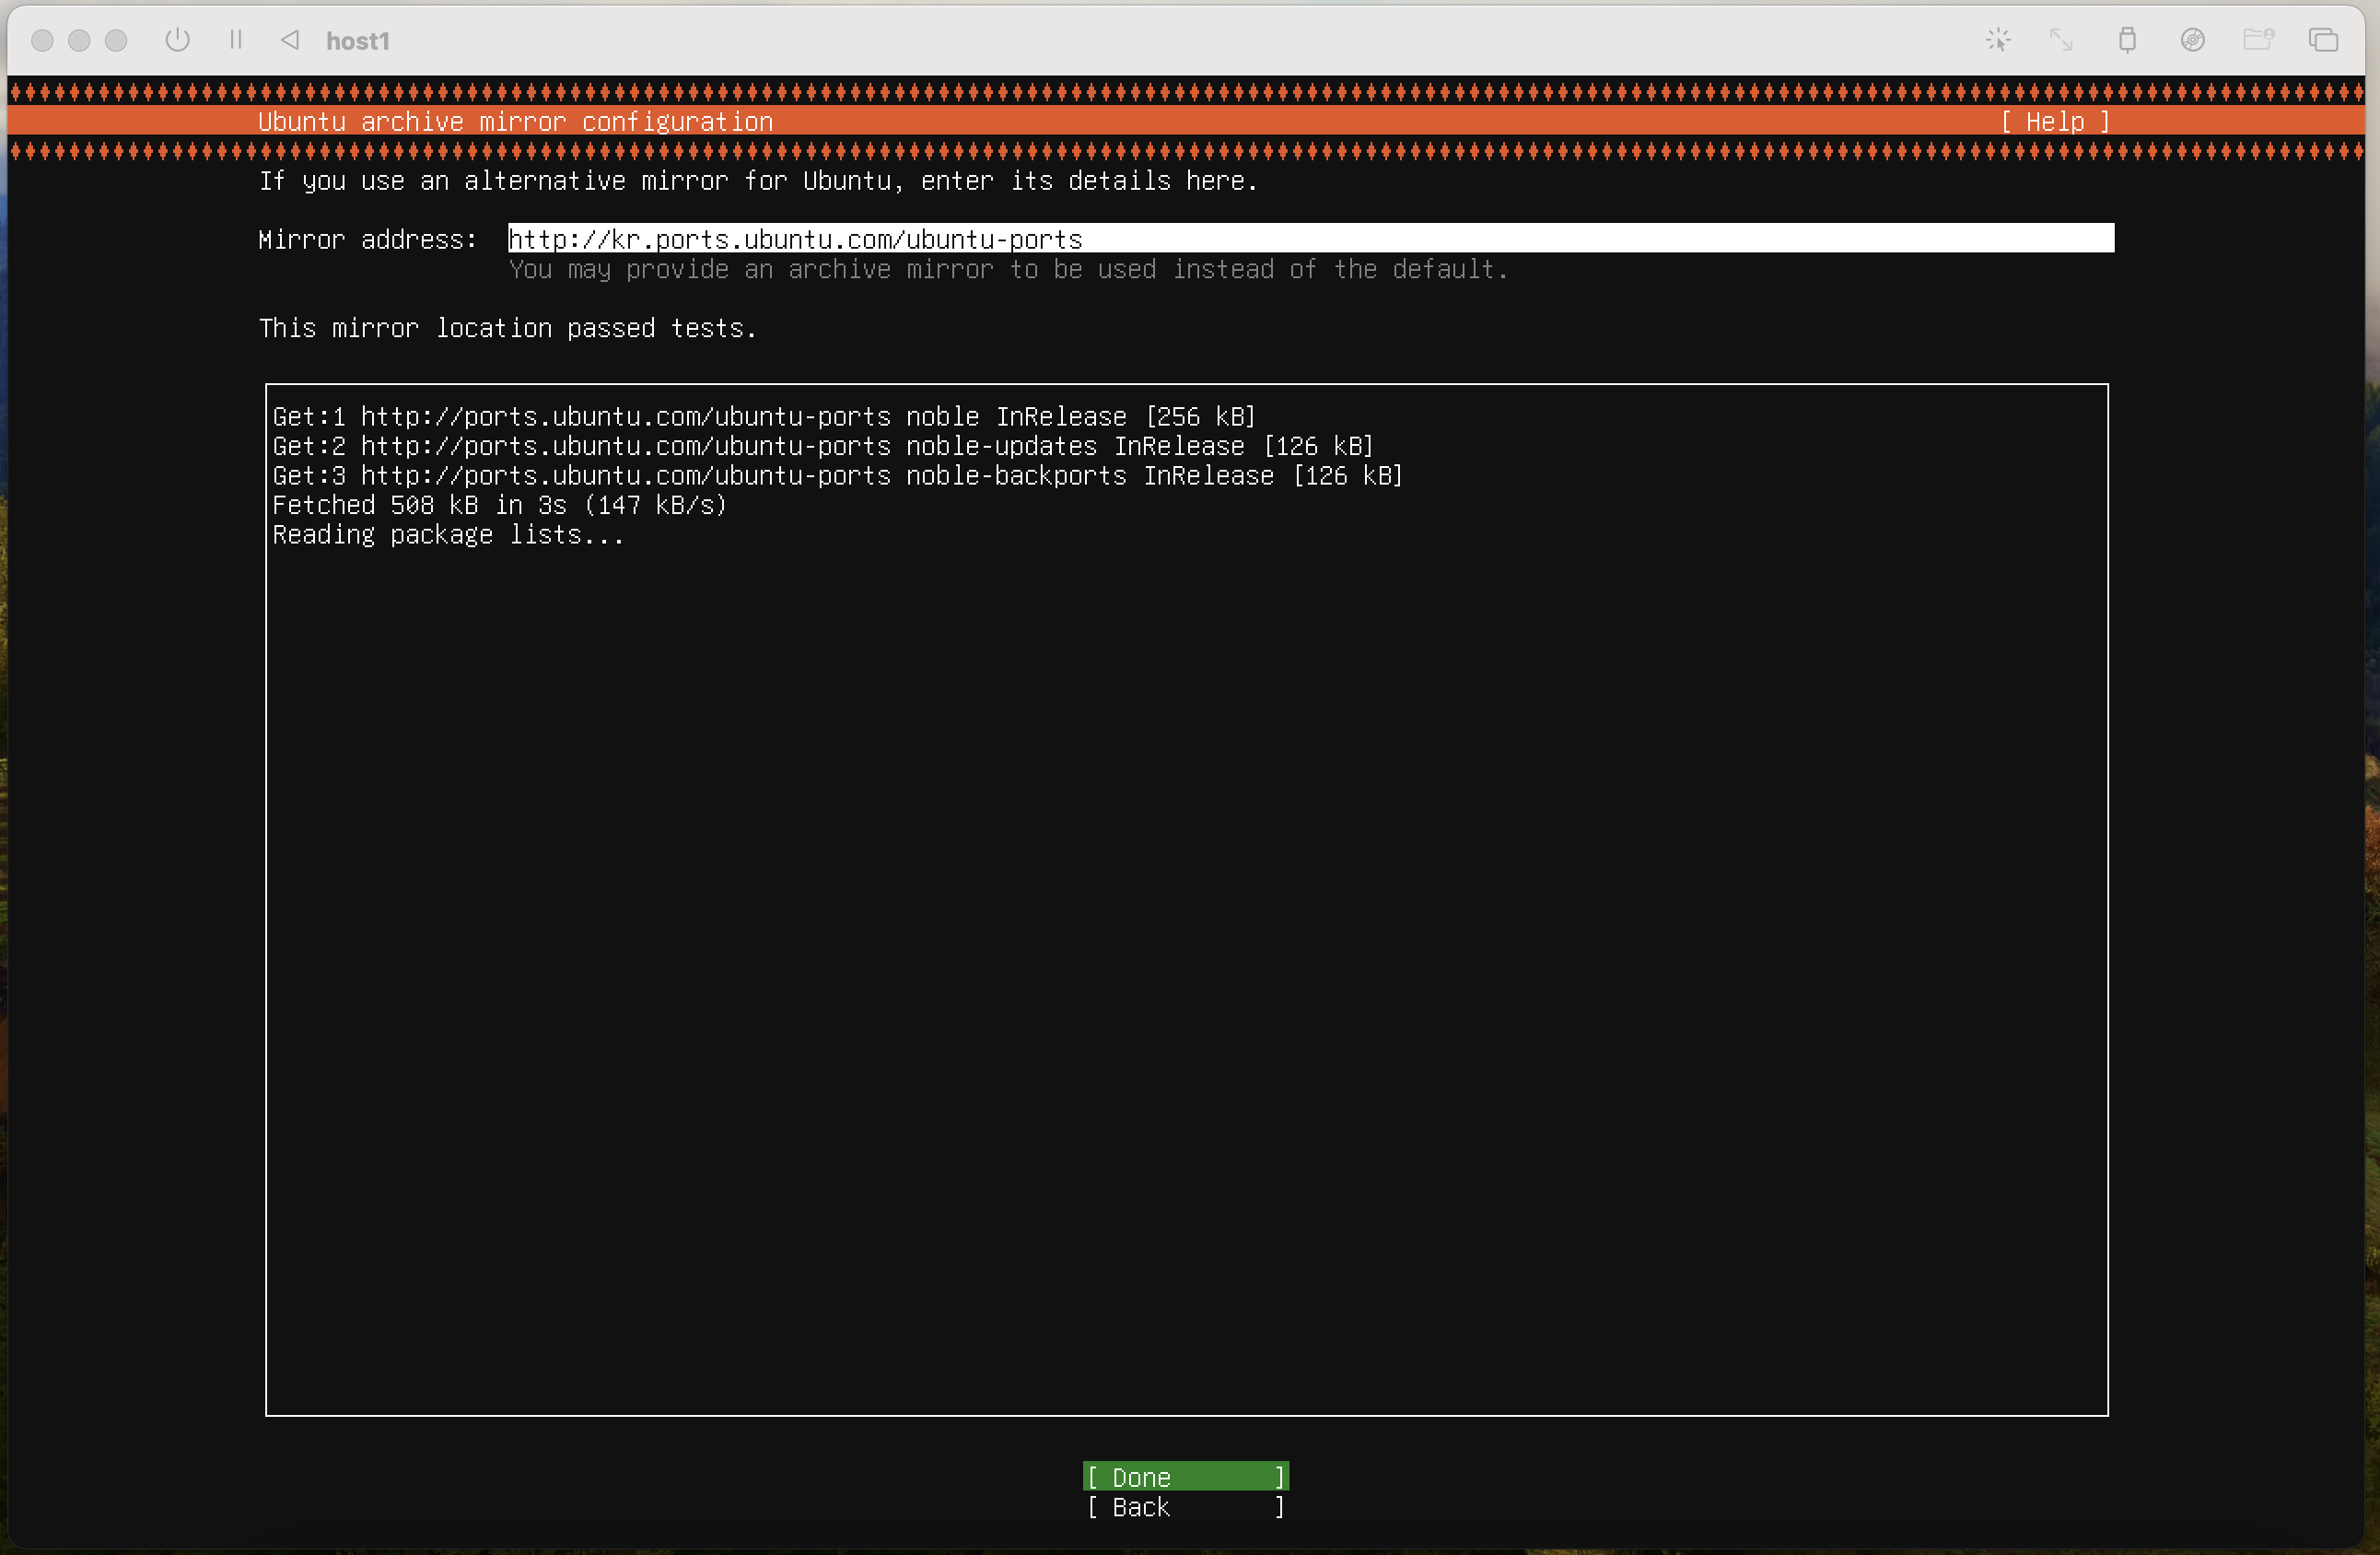Close the host1 VM window
Image resolution: width=2380 pixels, height=1555 pixels.
42,40
